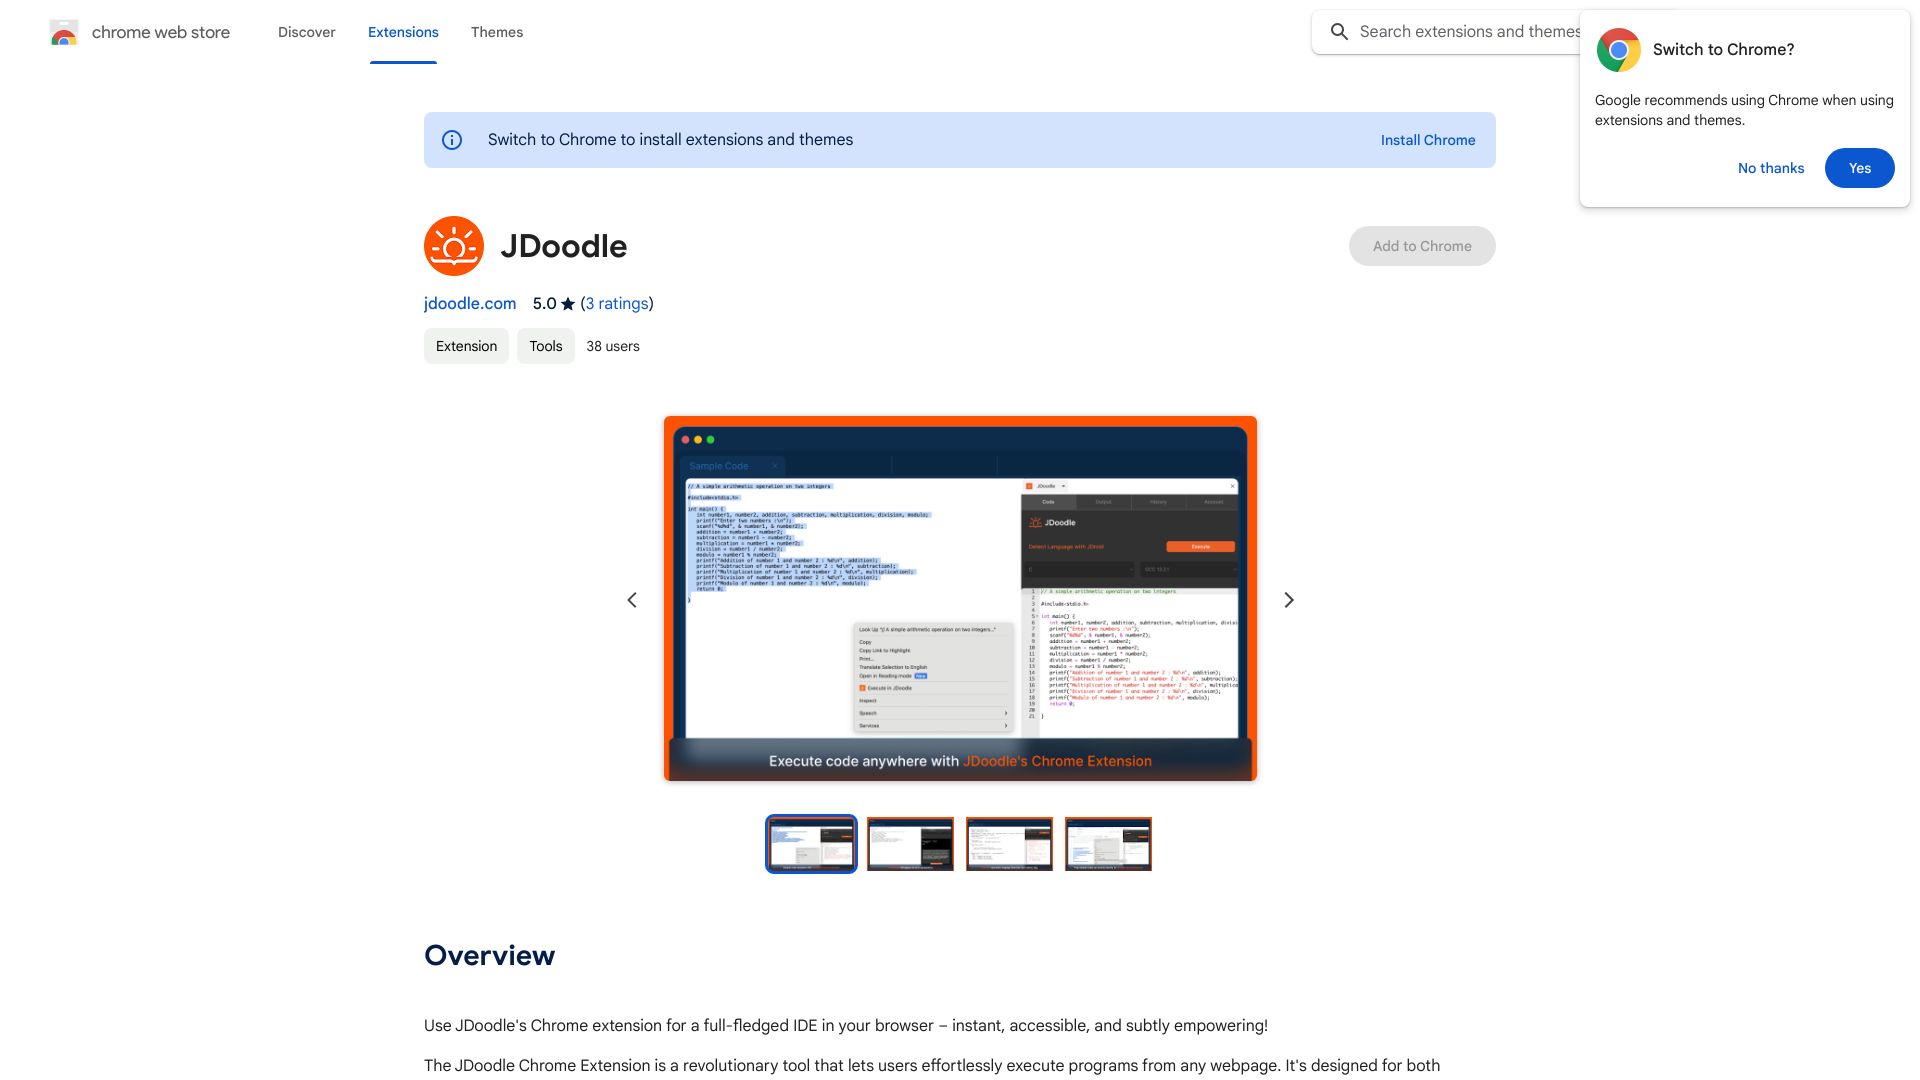This screenshot has height=1080, width=1920.
Task: Click the No thanks button in popup
Action: pyautogui.click(x=1771, y=167)
